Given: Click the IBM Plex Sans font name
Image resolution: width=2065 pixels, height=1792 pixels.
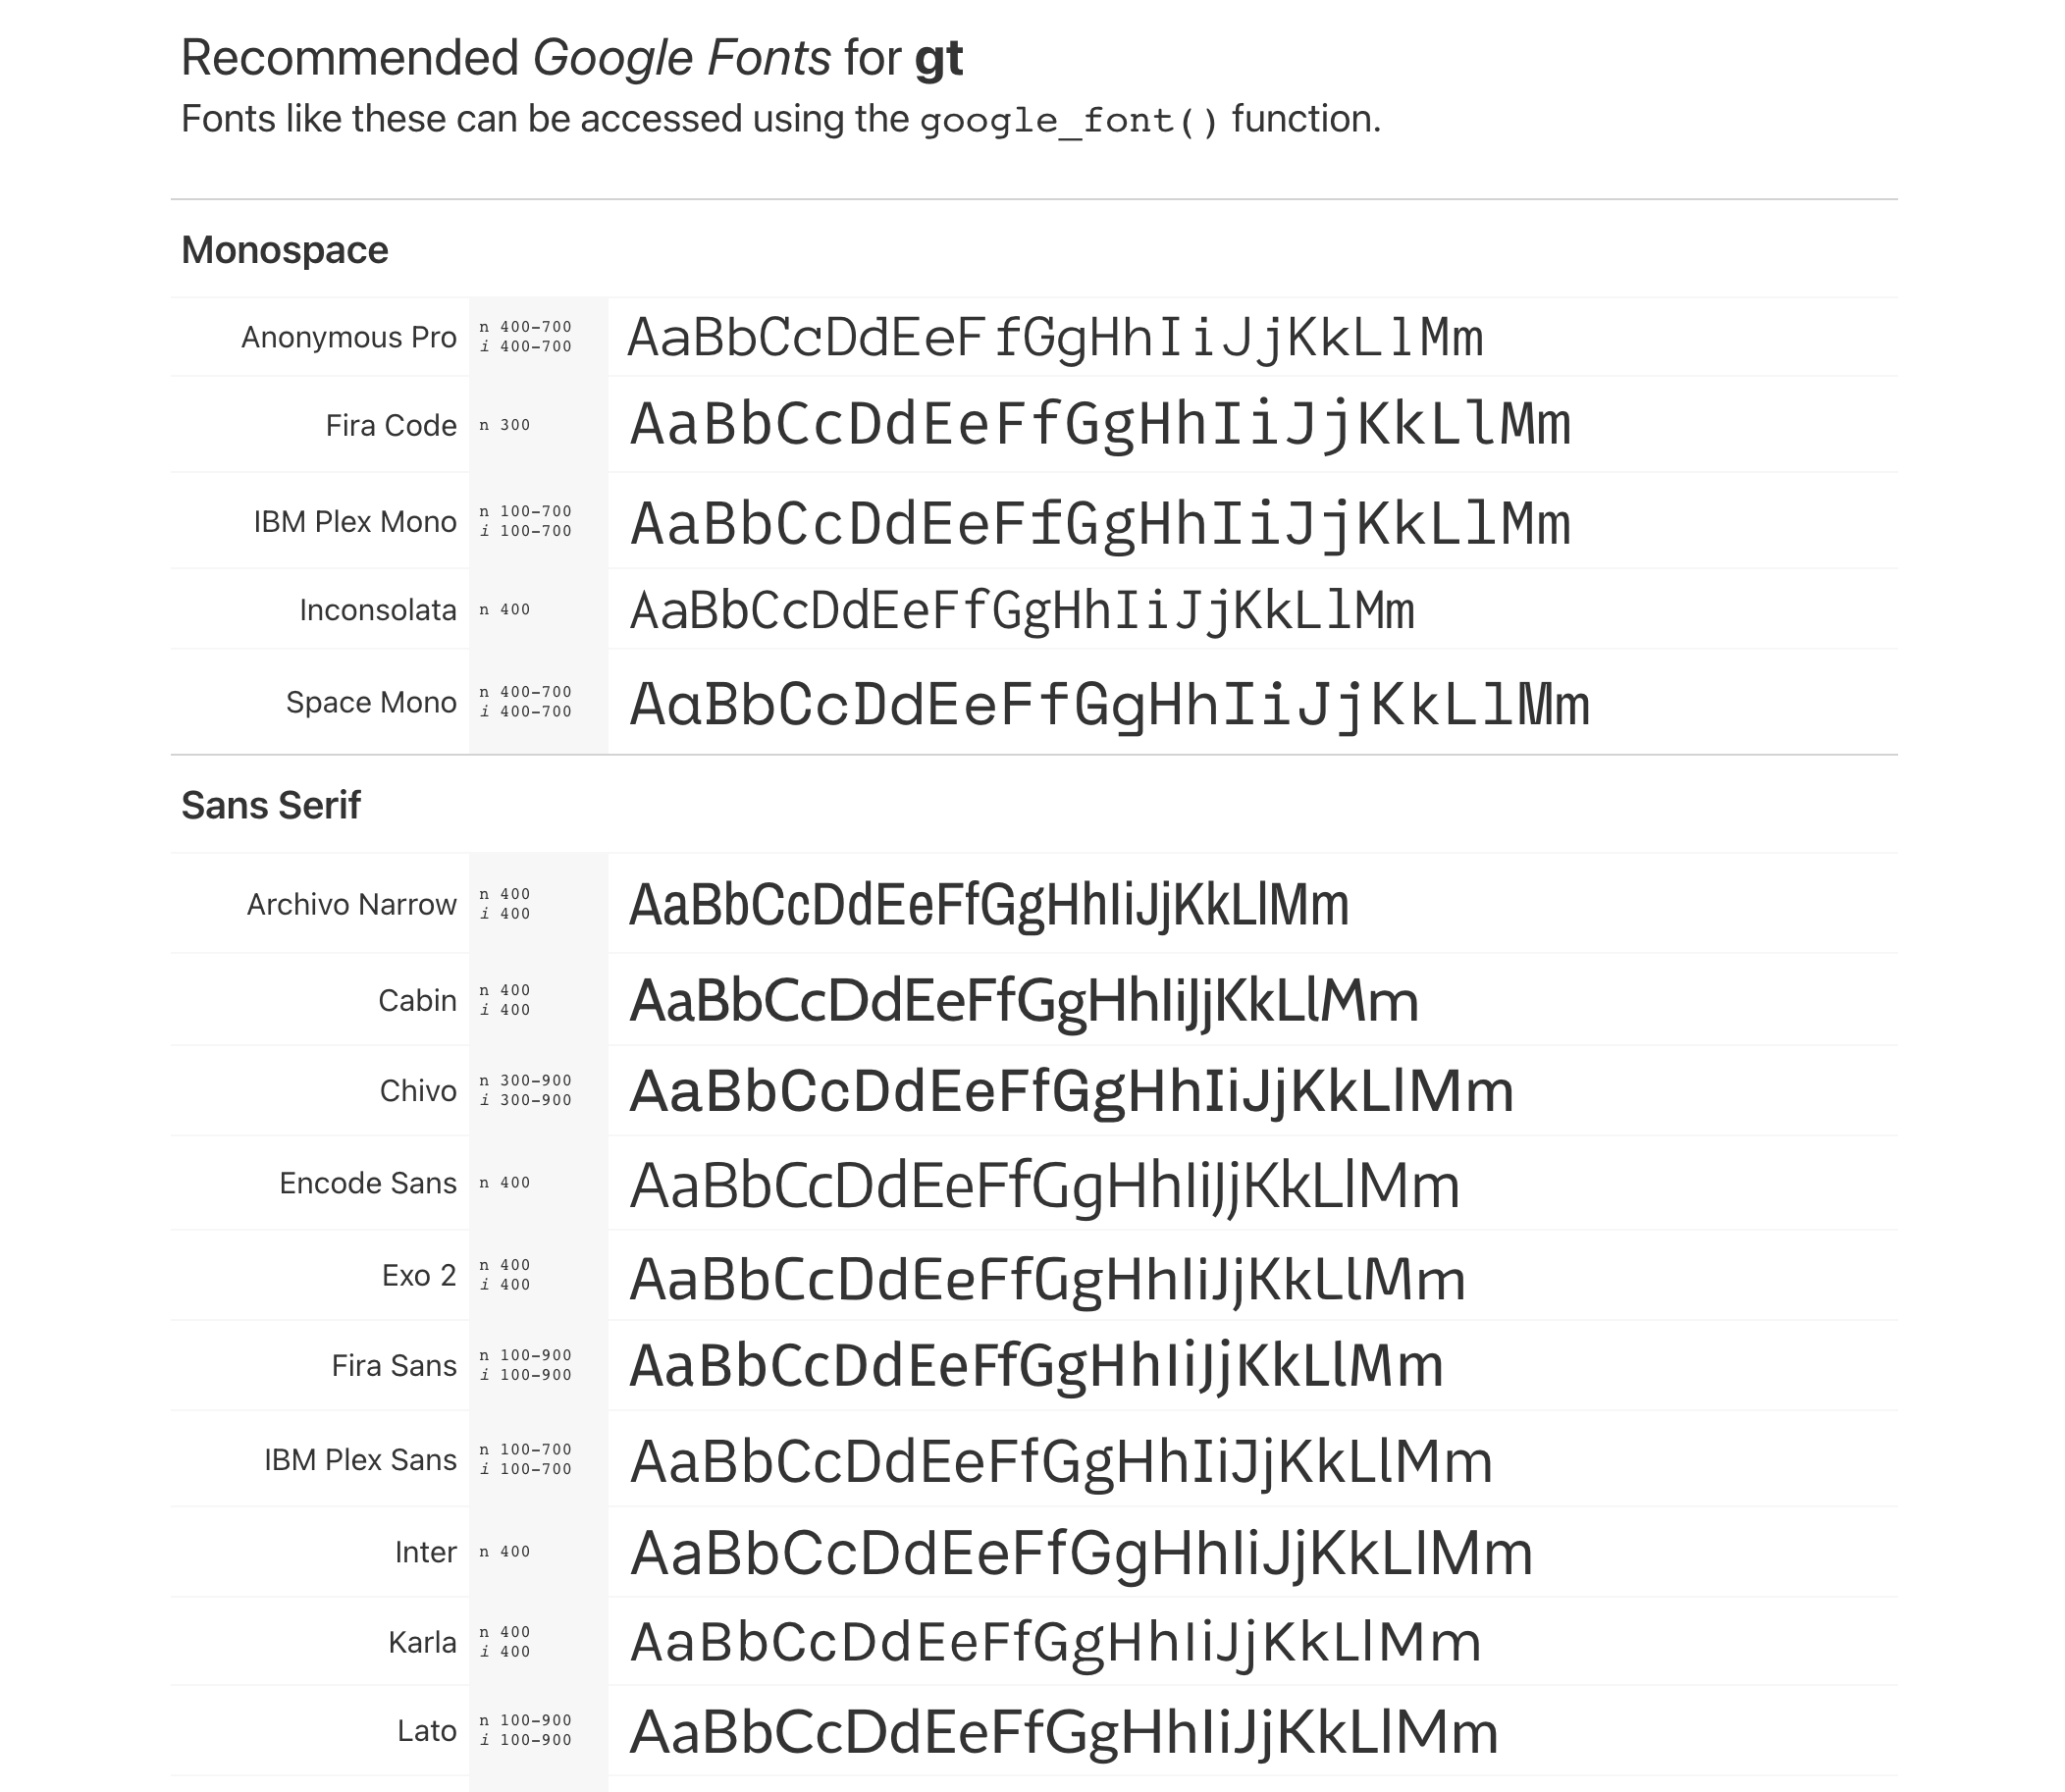Looking at the screenshot, I should 360,1460.
